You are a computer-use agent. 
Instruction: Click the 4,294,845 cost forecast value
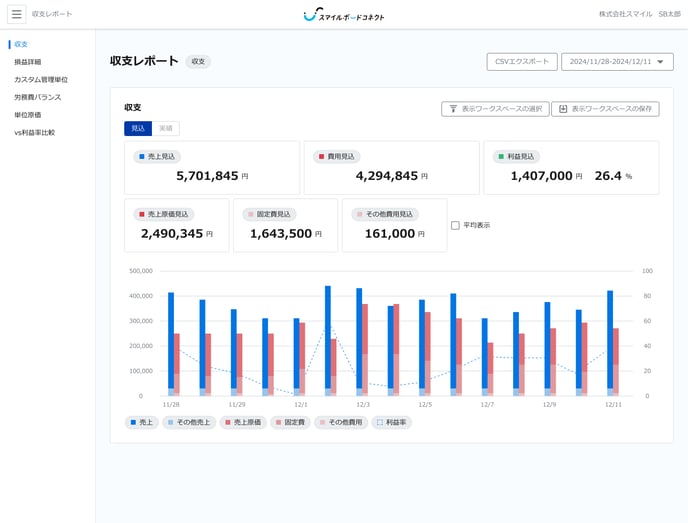(387, 176)
